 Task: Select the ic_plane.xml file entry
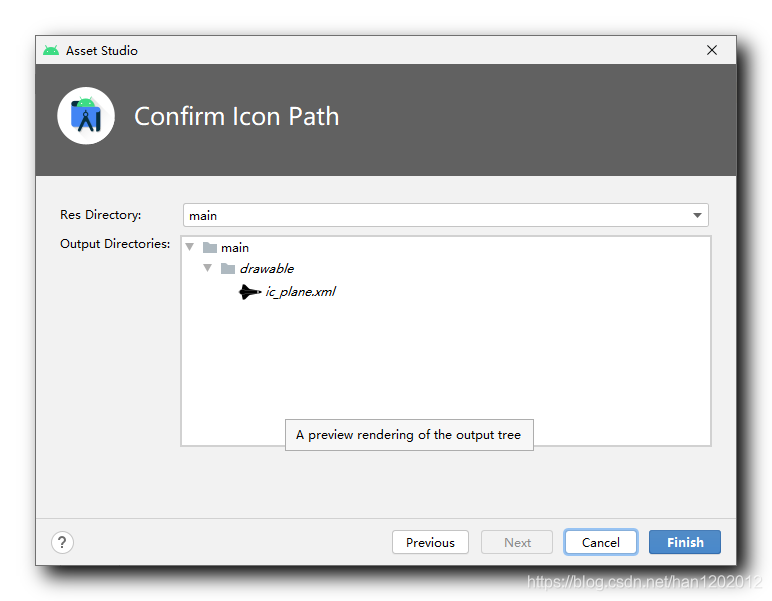click(x=300, y=292)
